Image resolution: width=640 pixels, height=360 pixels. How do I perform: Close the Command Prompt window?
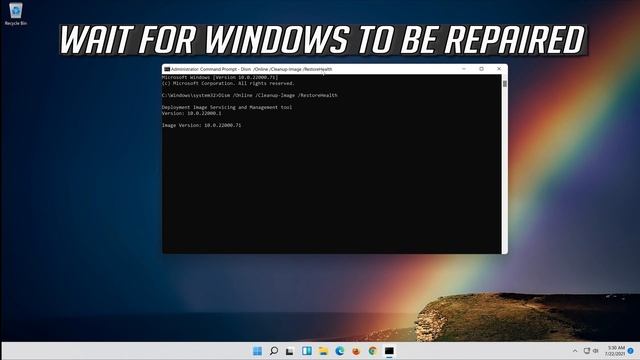(499, 69)
